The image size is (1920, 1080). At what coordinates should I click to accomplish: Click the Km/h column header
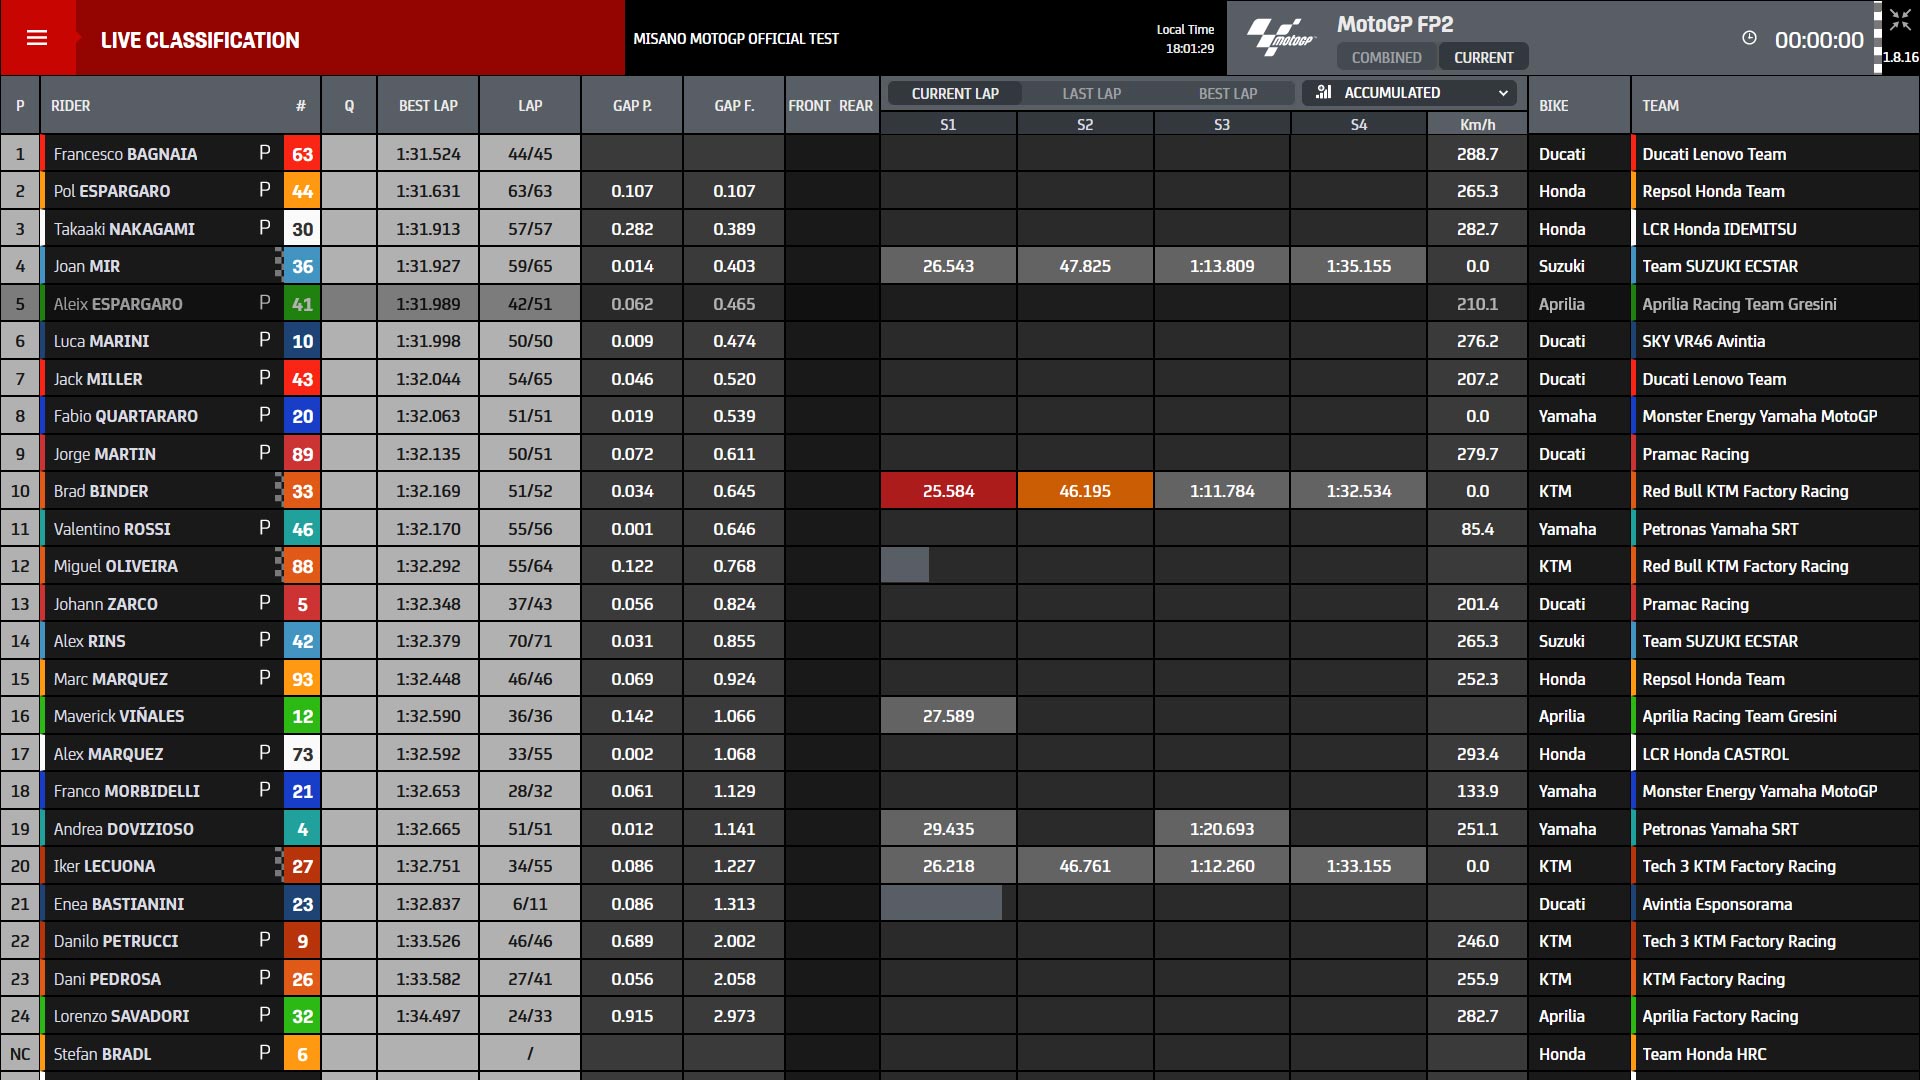pyautogui.click(x=1477, y=124)
